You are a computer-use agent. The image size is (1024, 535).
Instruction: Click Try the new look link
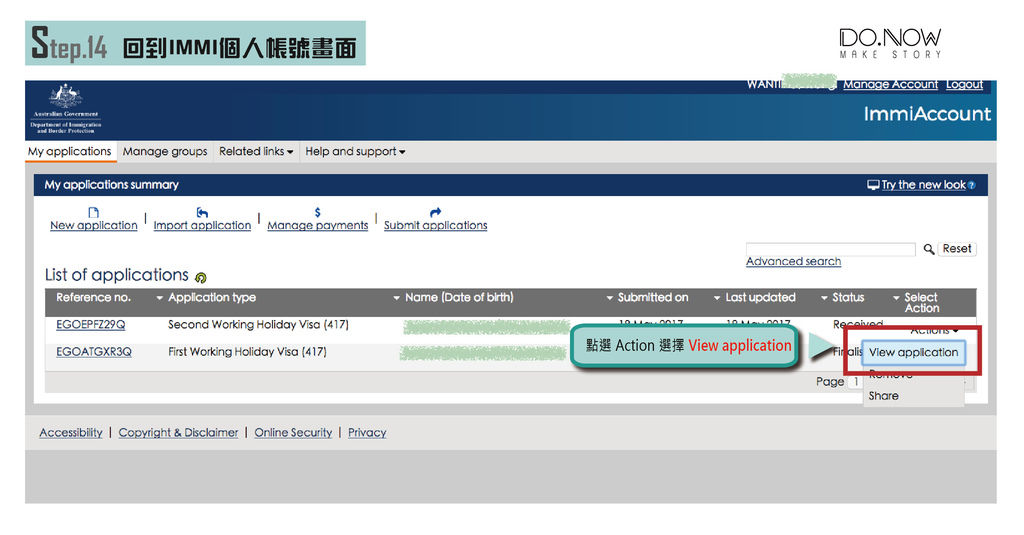(x=923, y=185)
